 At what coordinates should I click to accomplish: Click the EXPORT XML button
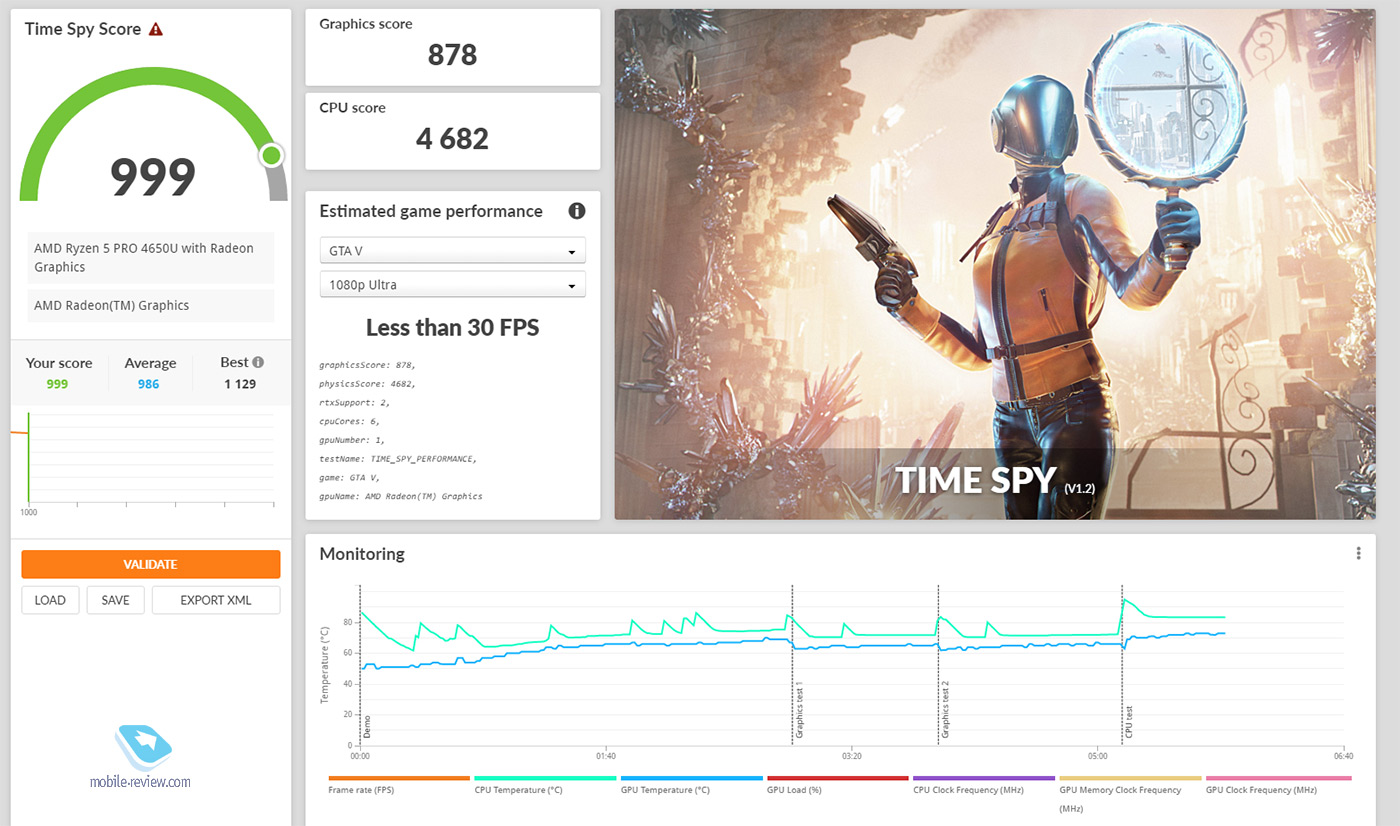point(216,600)
